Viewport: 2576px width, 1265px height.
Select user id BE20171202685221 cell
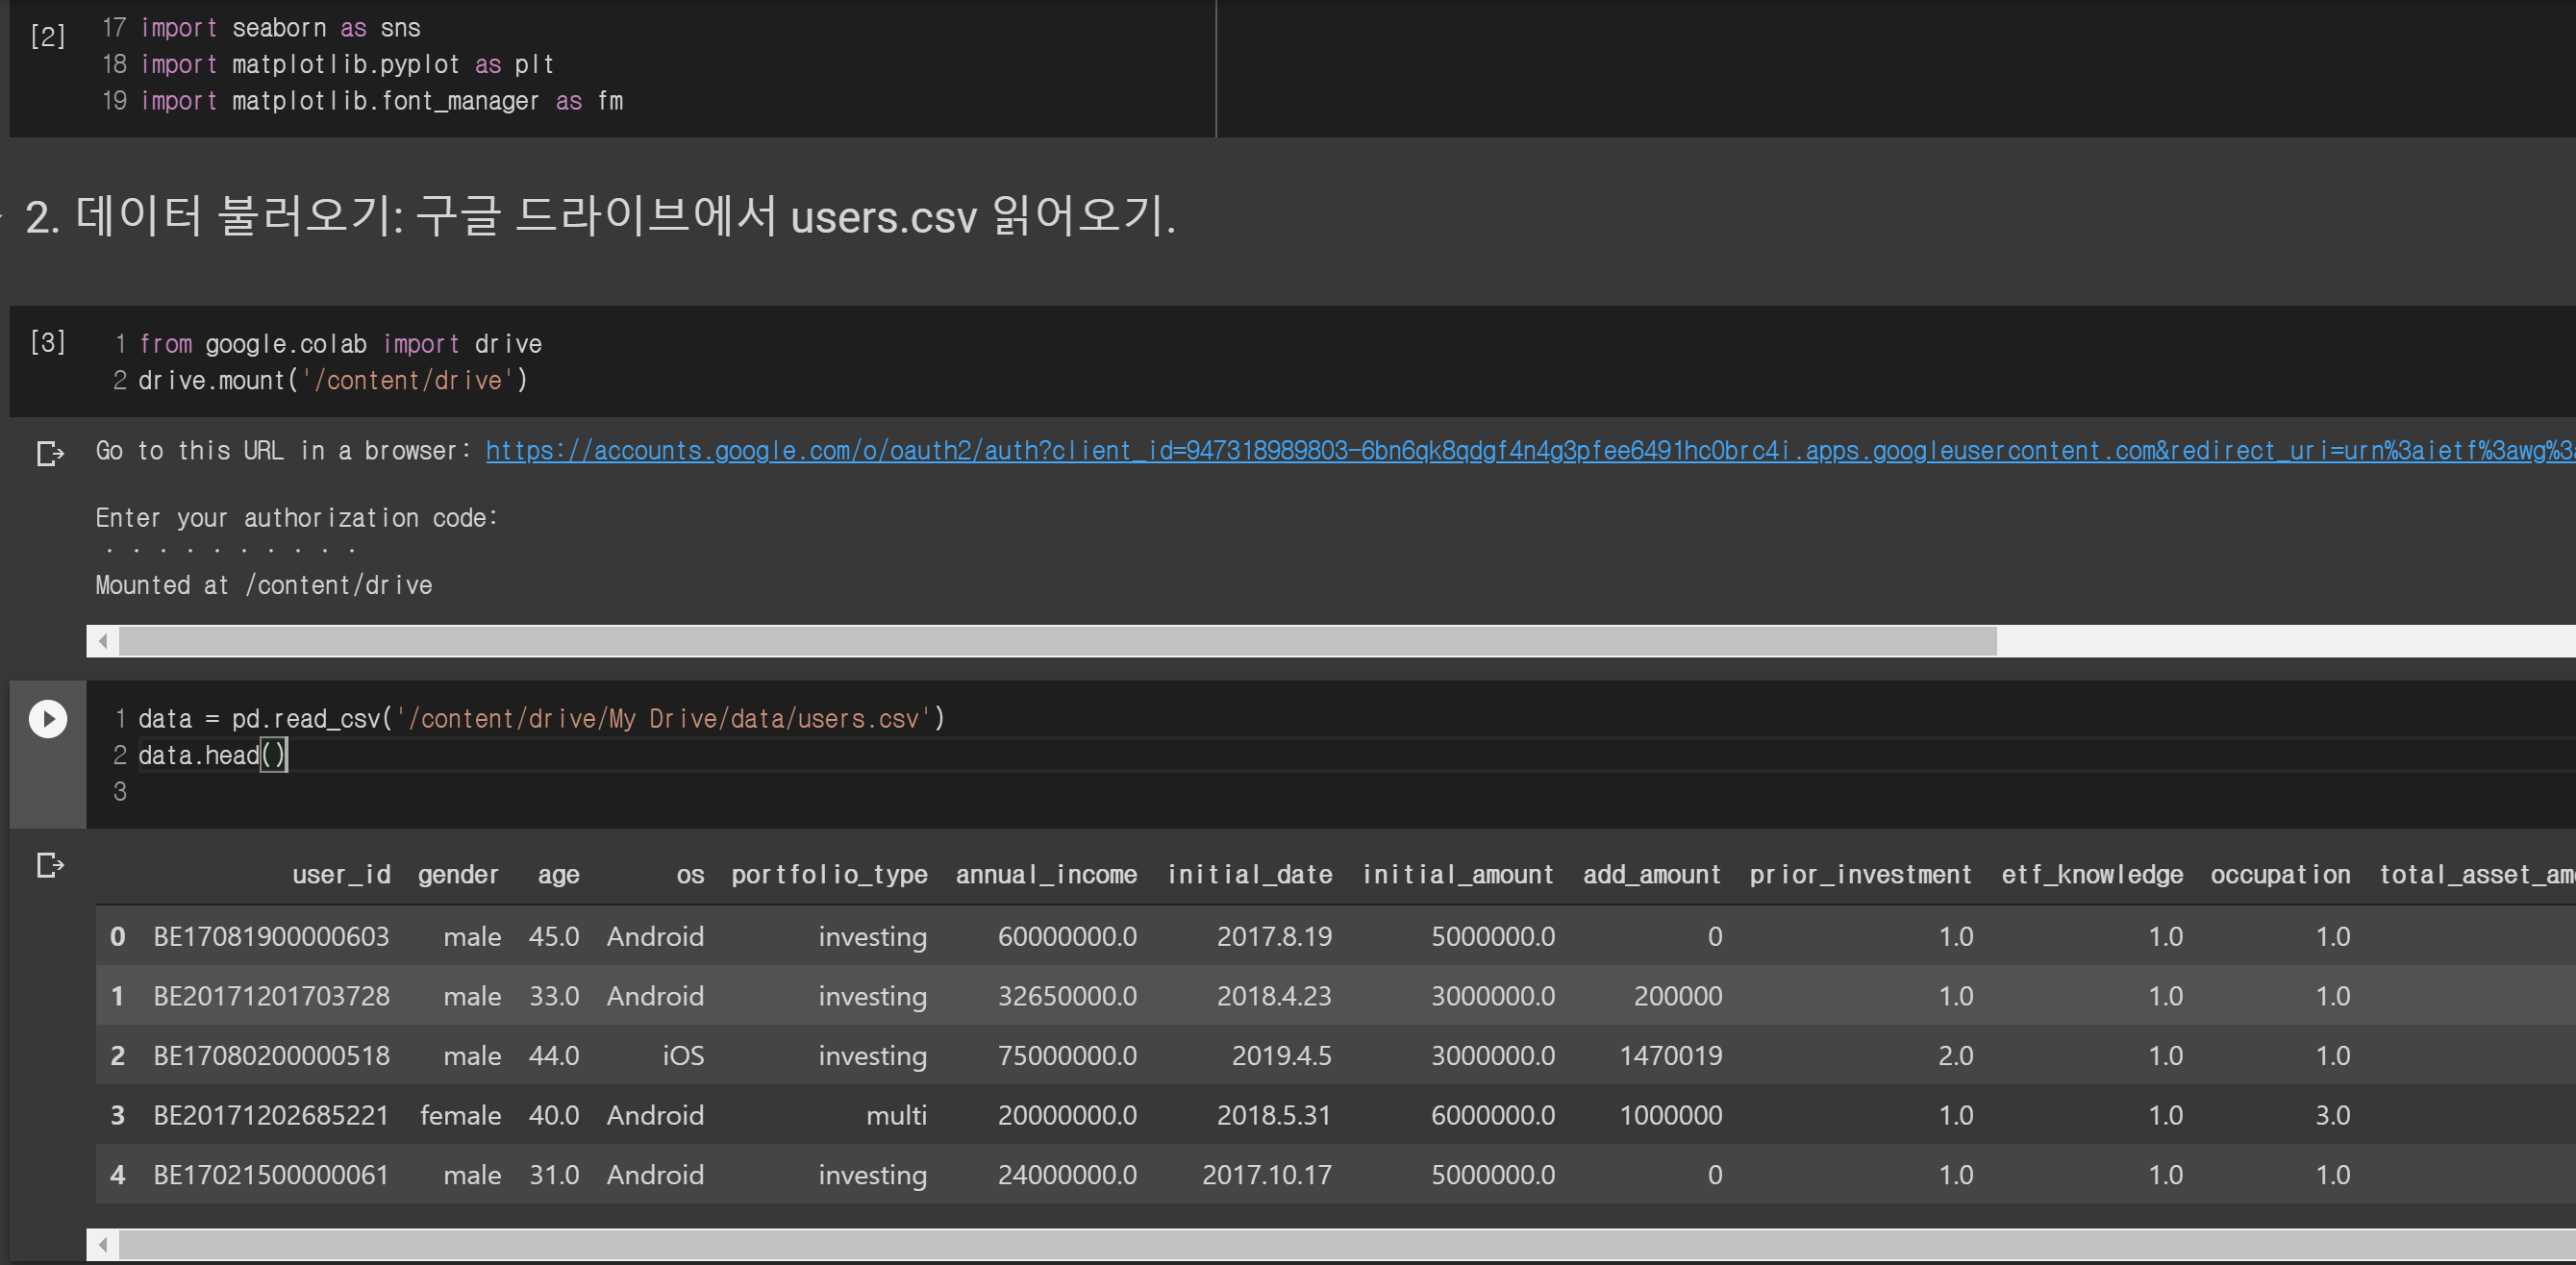(x=270, y=1115)
